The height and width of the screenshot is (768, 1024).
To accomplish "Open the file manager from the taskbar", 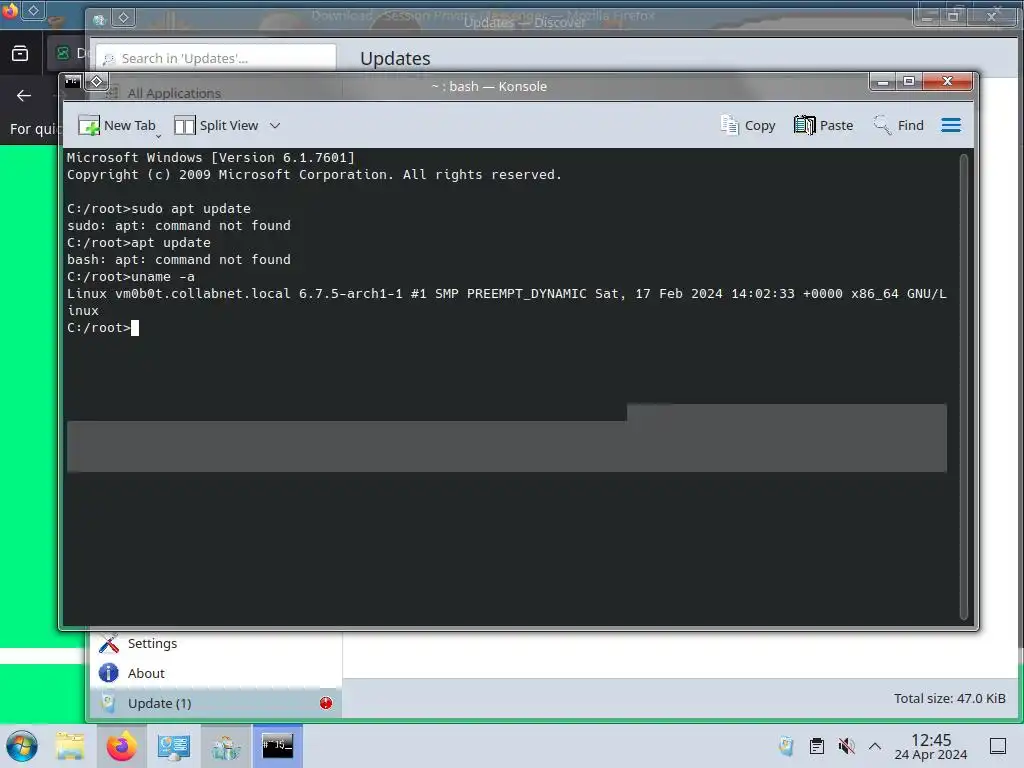I will [70, 746].
